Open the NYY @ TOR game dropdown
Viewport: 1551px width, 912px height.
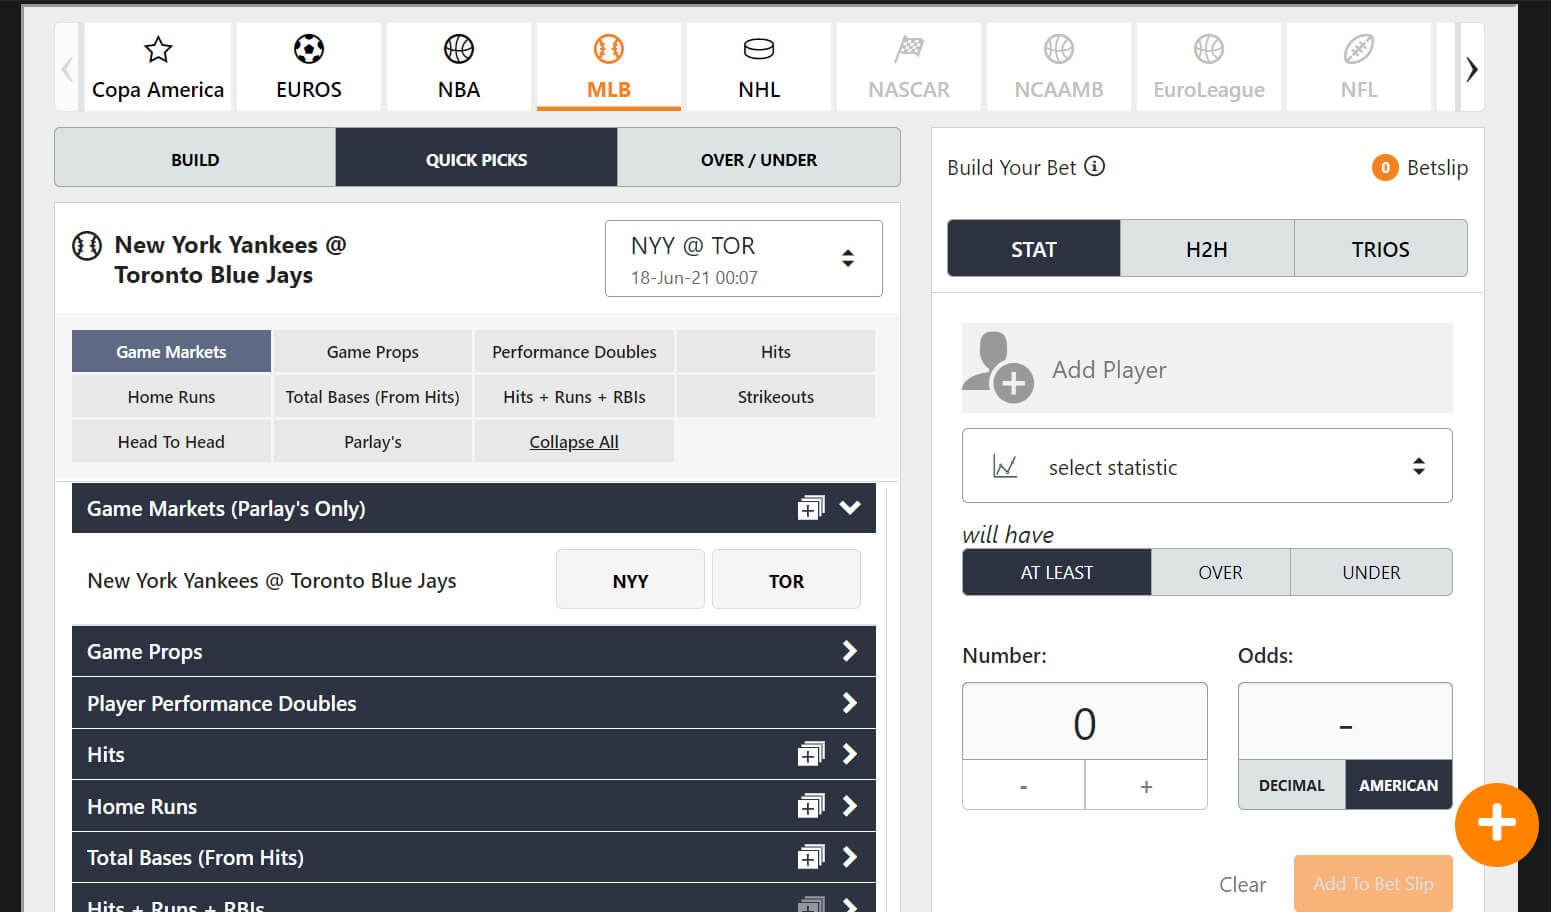pyautogui.click(x=743, y=259)
